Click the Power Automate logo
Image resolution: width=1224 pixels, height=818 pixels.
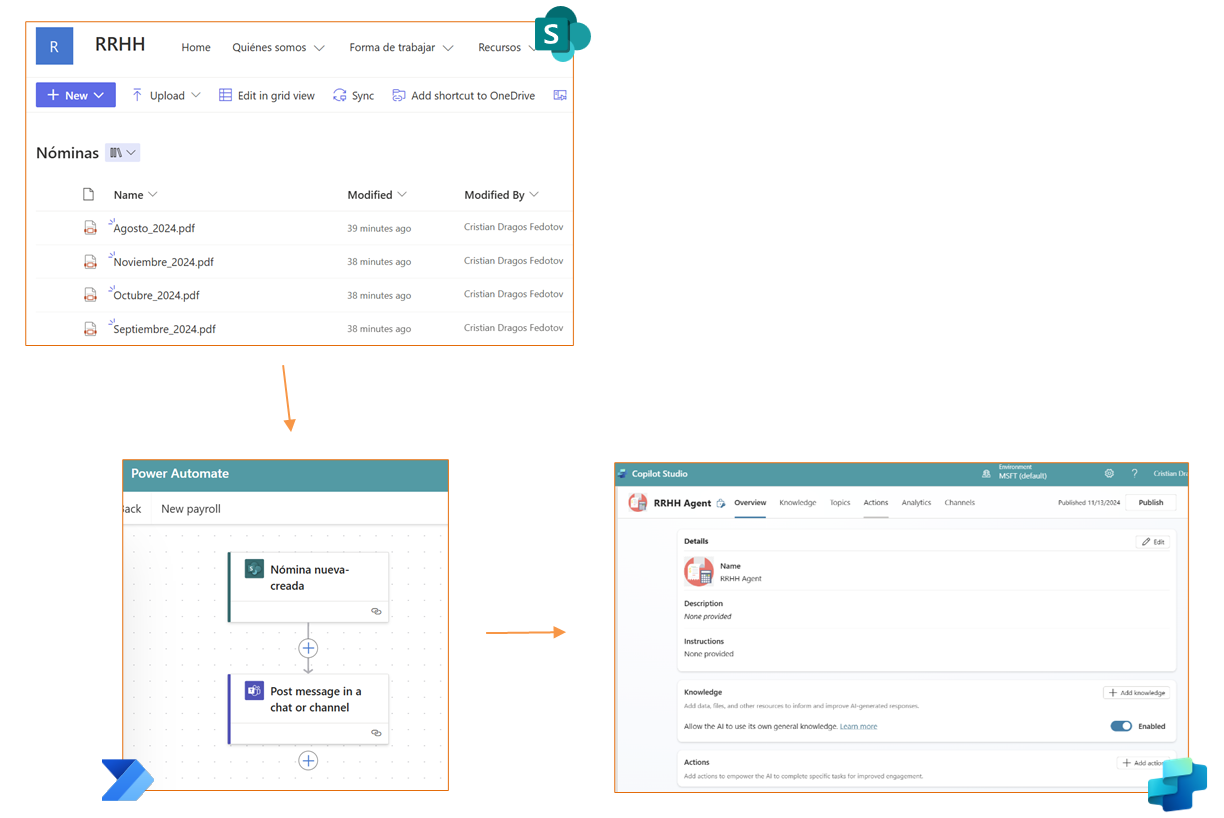pyautogui.click(x=126, y=779)
